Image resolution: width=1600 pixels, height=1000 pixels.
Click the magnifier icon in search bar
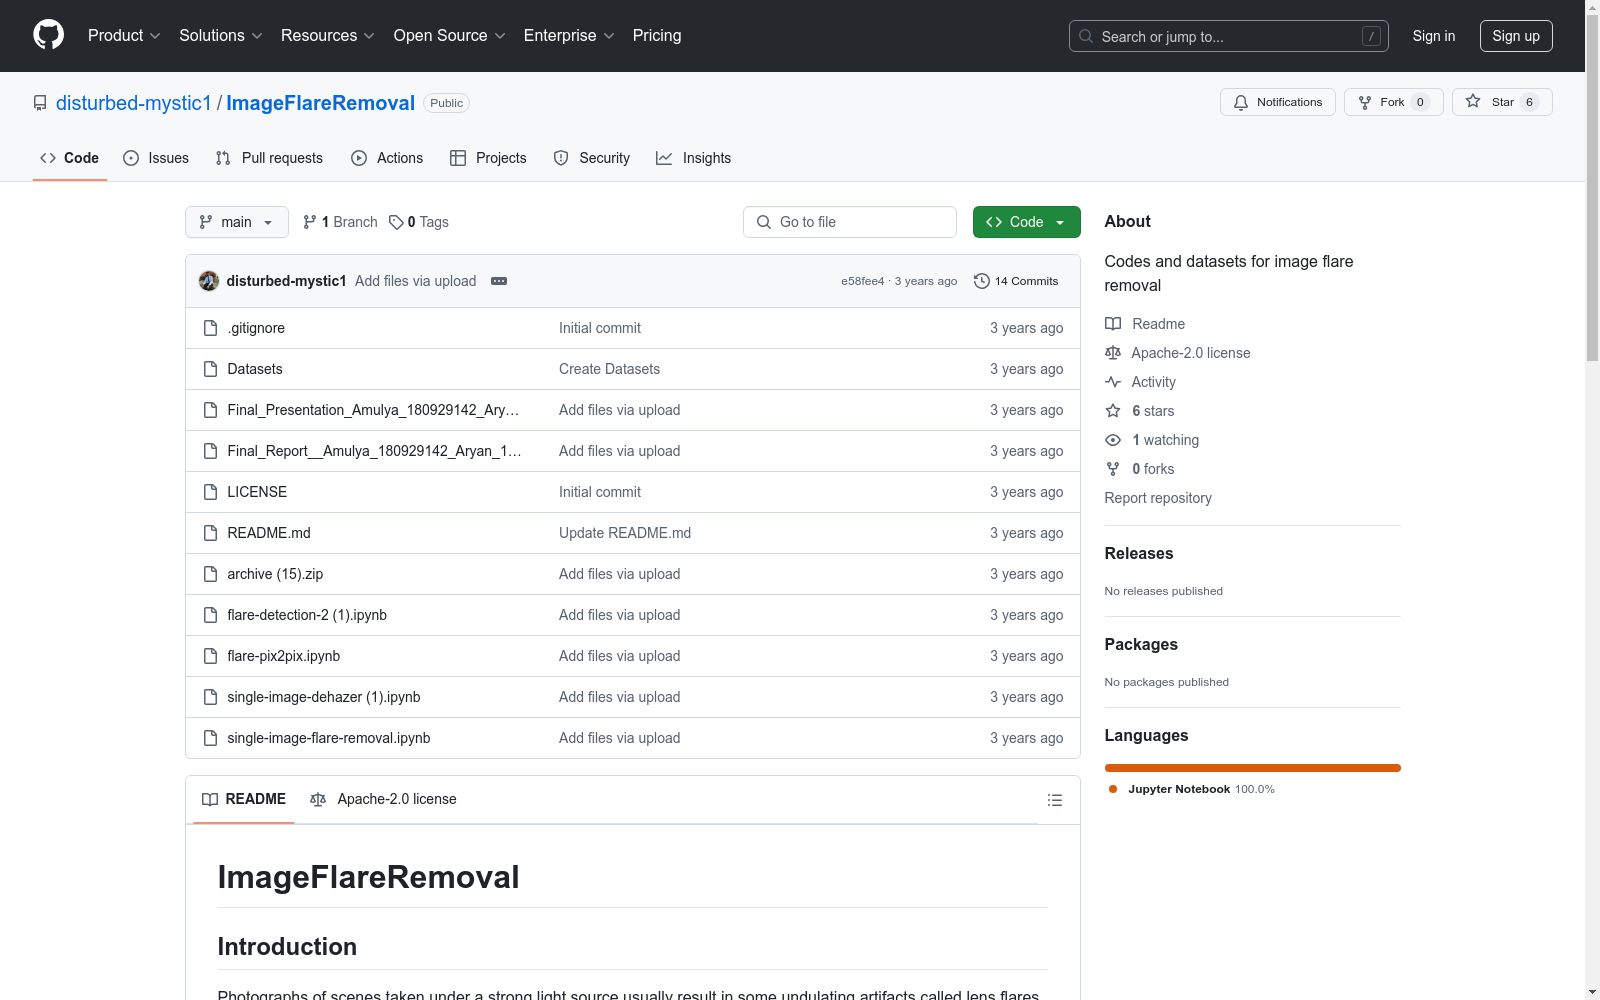pyautogui.click(x=1086, y=36)
